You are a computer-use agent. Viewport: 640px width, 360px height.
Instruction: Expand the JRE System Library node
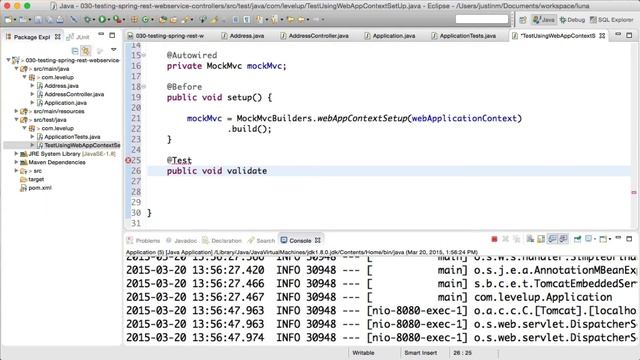point(16,154)
